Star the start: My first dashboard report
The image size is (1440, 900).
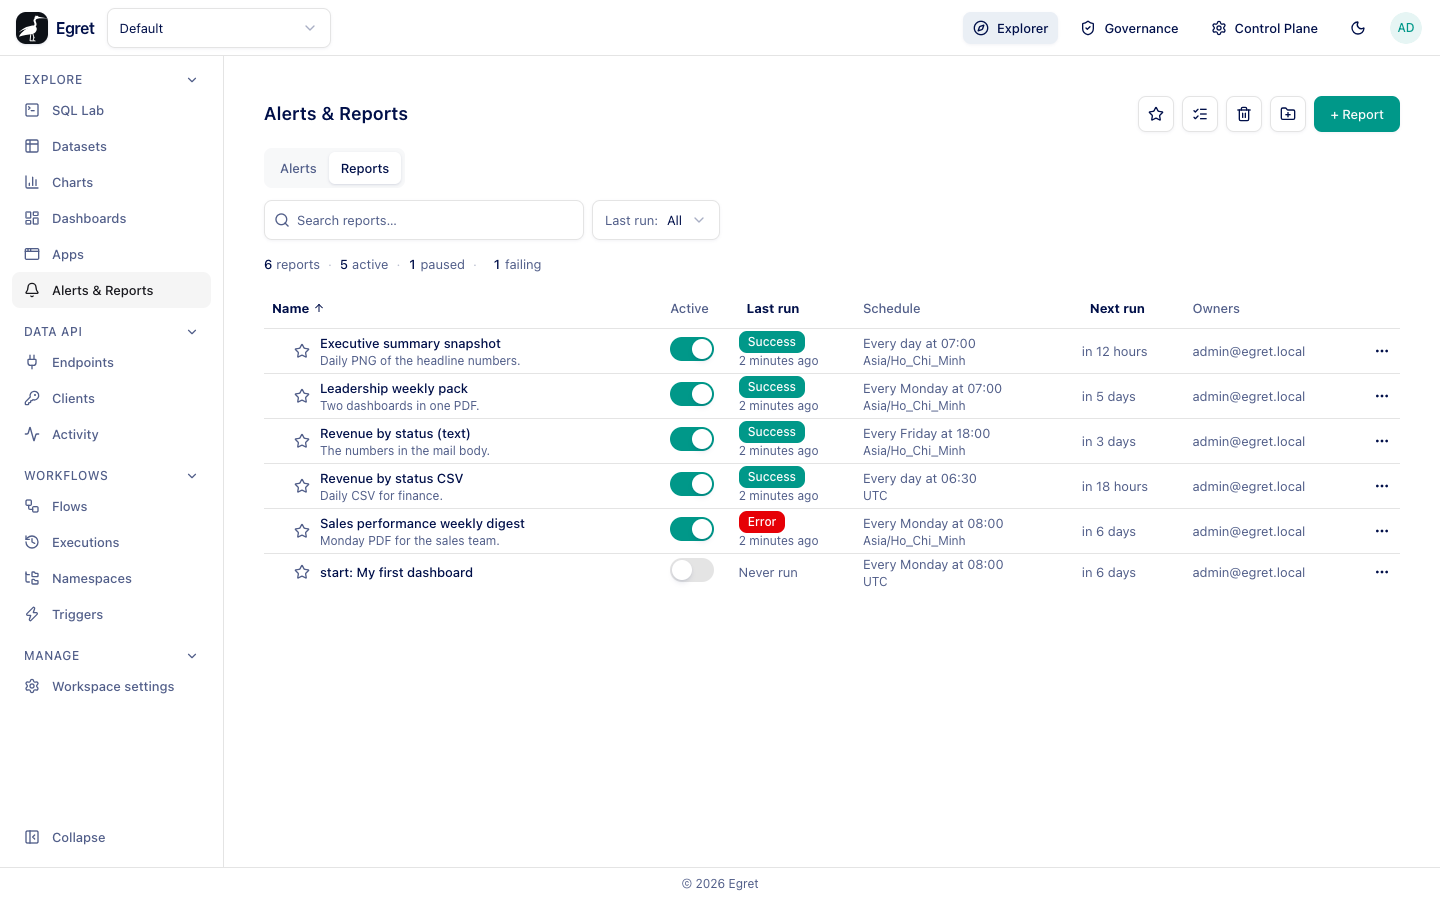[x=302, y=572]
